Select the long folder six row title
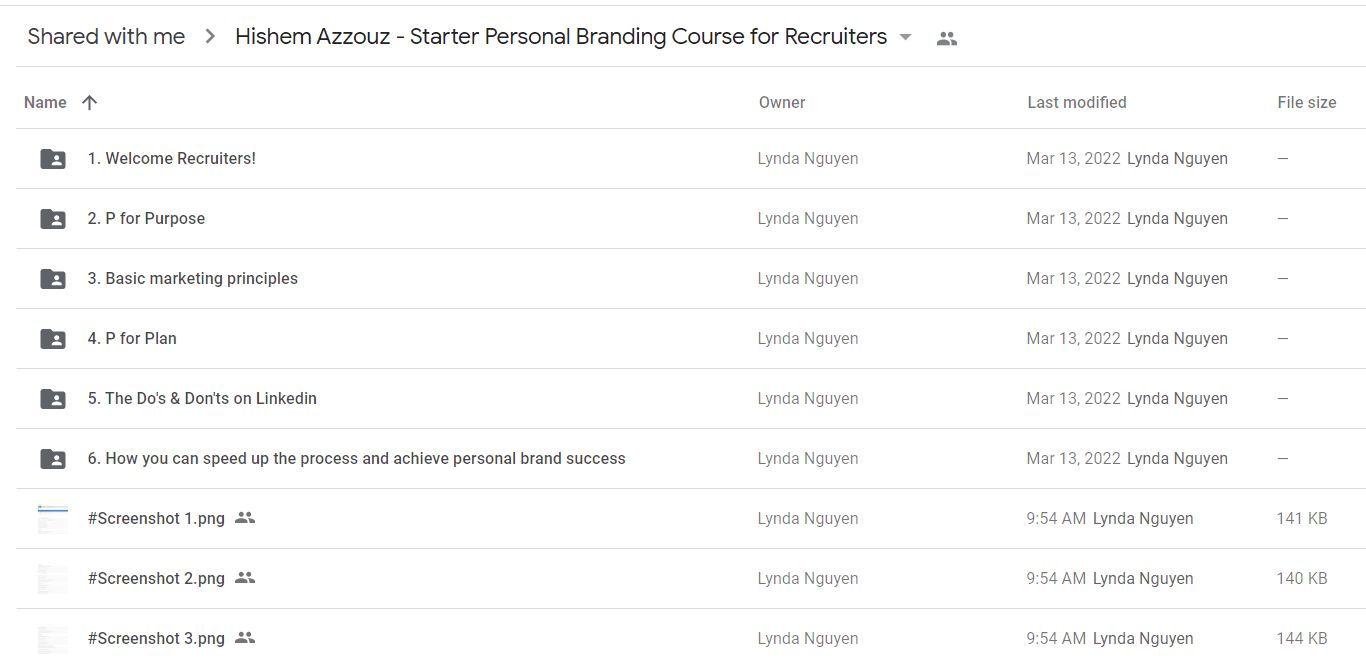This screenshot has height=667, width=1366. tap(356, 458)
